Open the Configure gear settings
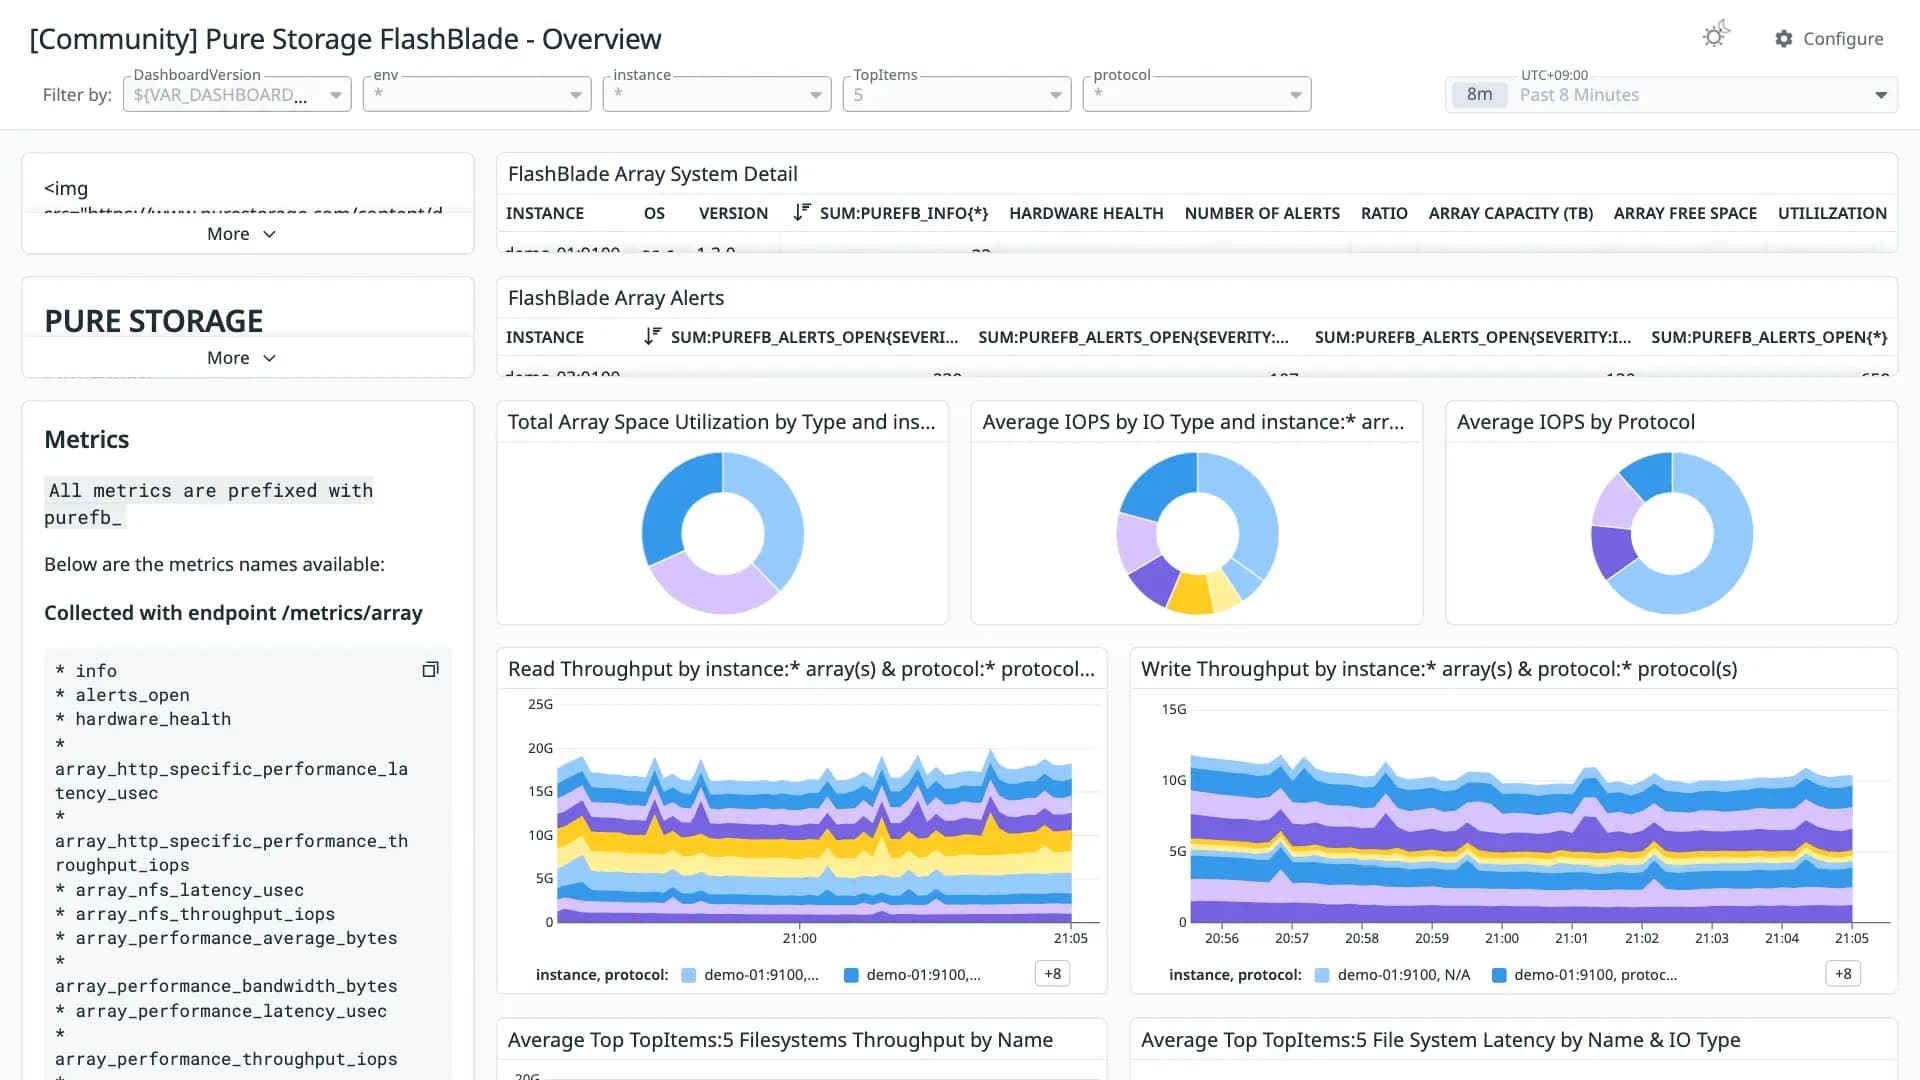 1828,38
